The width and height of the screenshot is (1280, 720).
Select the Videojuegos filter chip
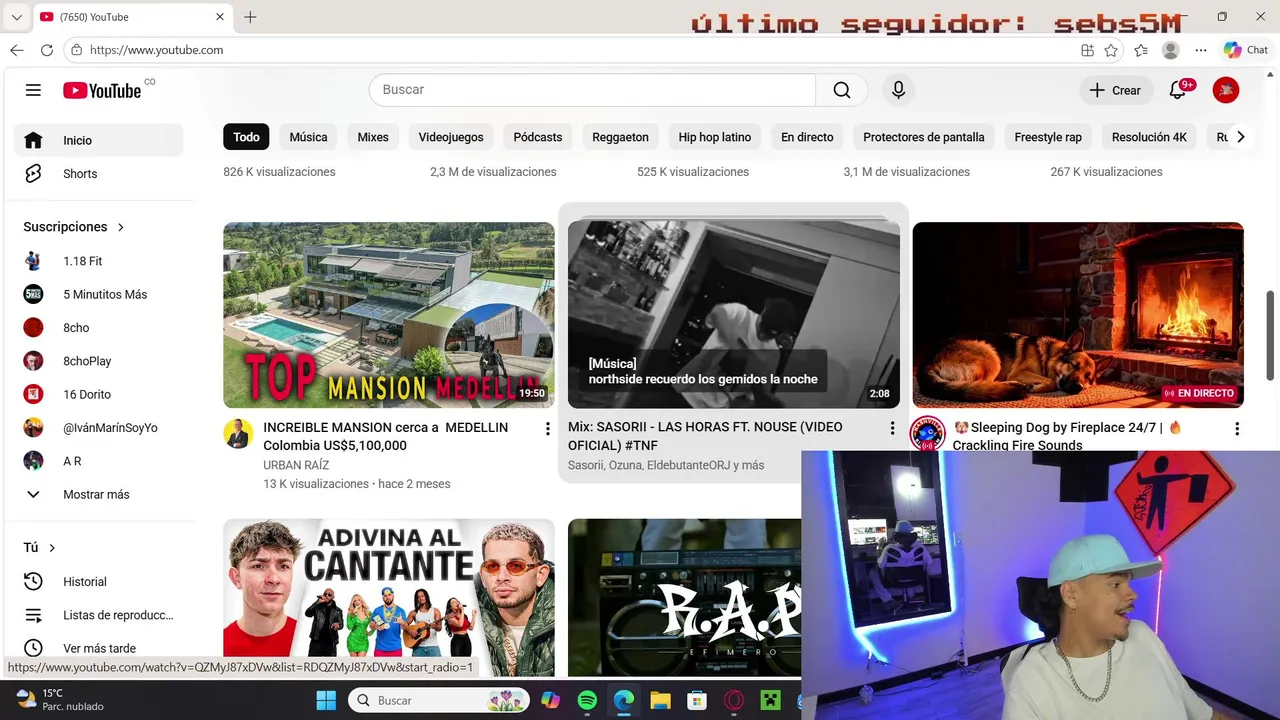[451, 137]
